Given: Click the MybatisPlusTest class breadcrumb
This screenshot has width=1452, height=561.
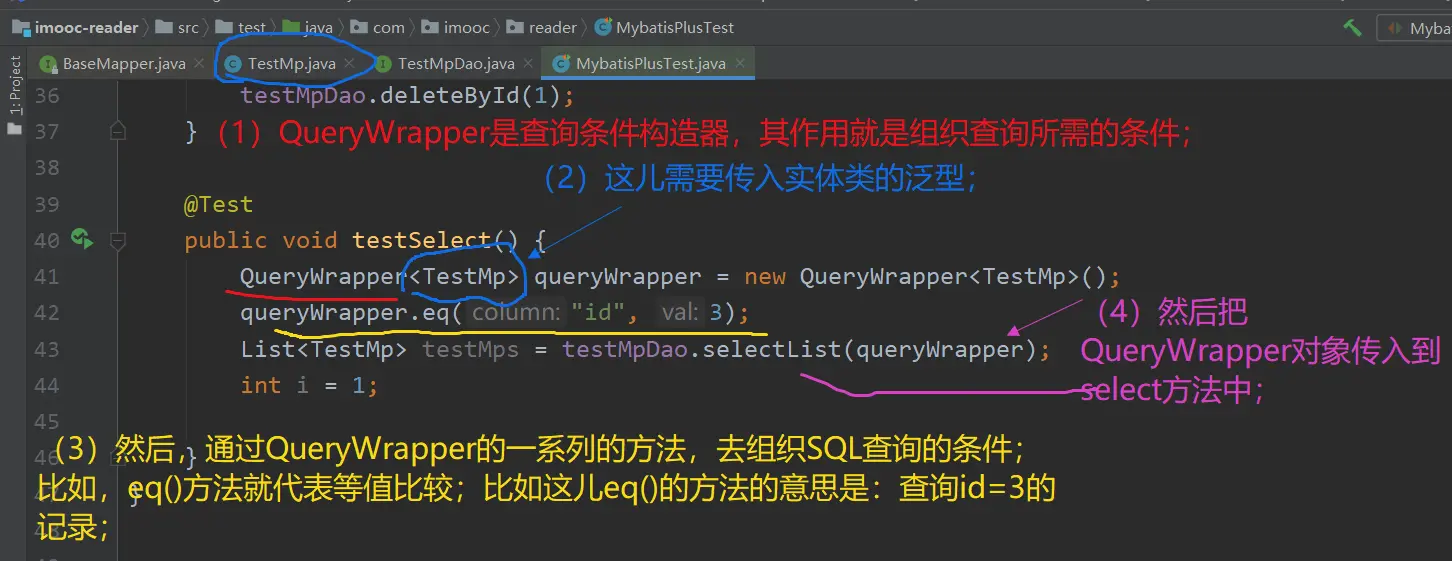Looking at the screenshot, I should pyautogui.click(x=665, y=27).
